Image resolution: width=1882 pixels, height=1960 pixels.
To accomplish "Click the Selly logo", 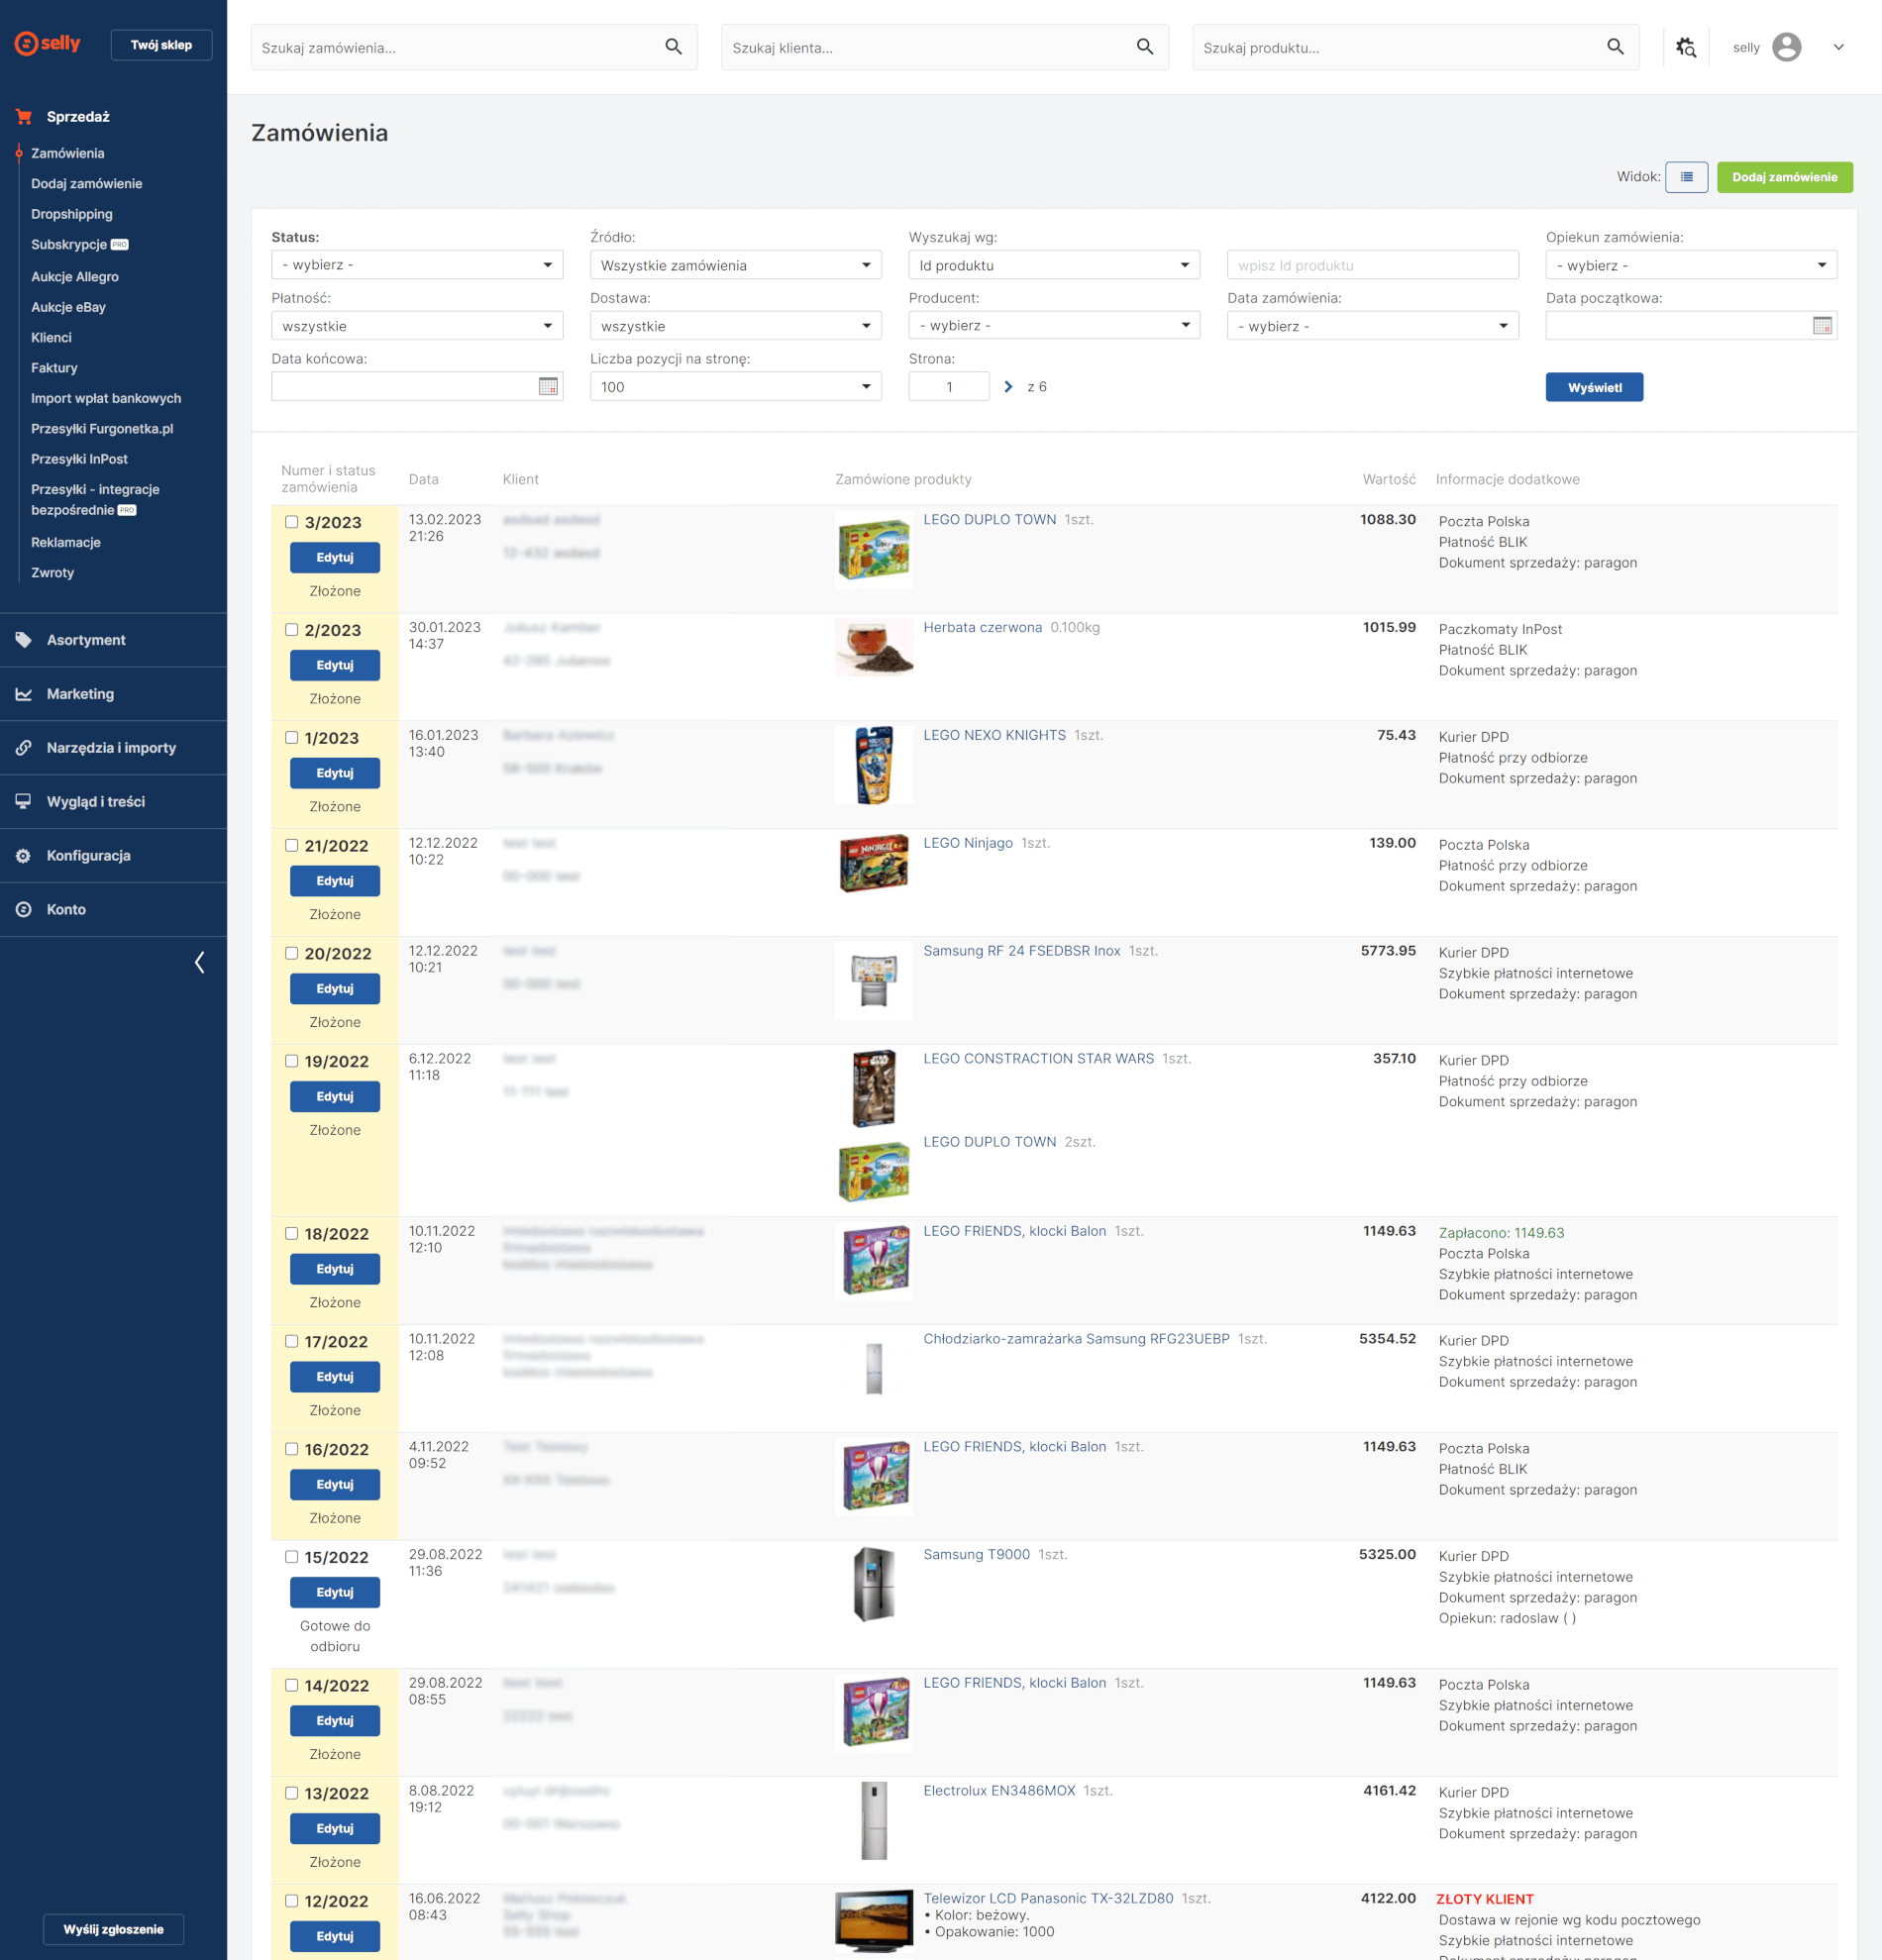I will tap(47, 43).
